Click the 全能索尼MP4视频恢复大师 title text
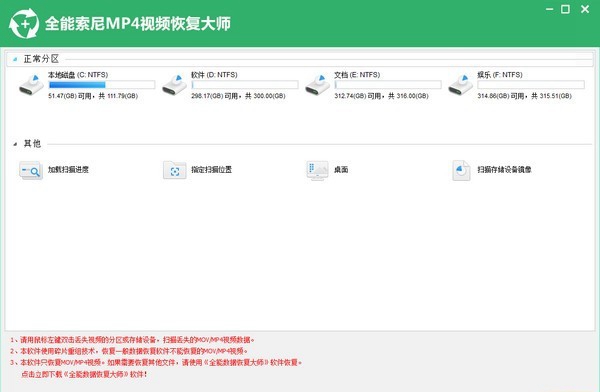This screenshot has height=392, width=600. [138, 24]
